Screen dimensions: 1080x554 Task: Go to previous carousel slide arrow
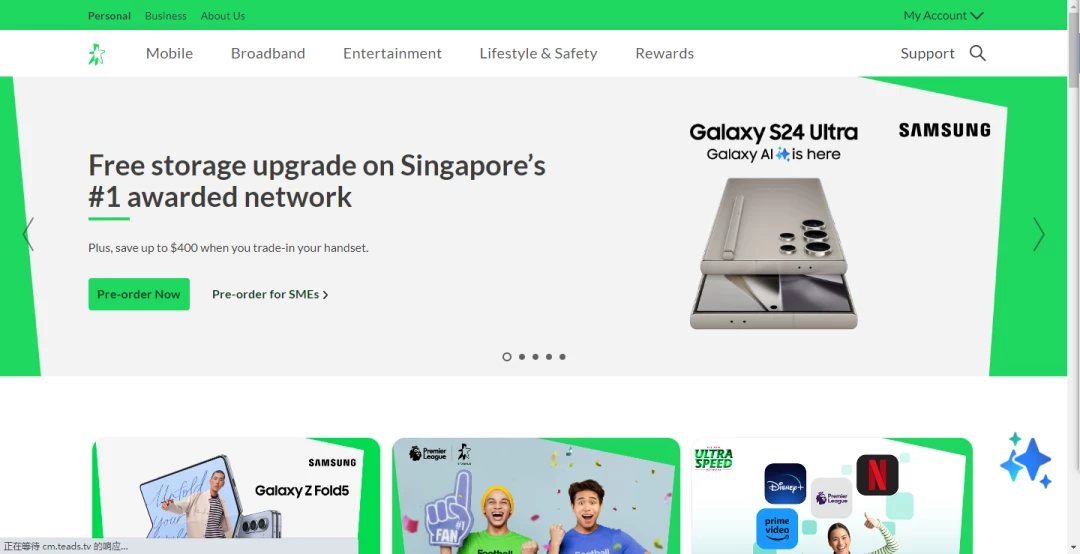click(x=28, y=234)
